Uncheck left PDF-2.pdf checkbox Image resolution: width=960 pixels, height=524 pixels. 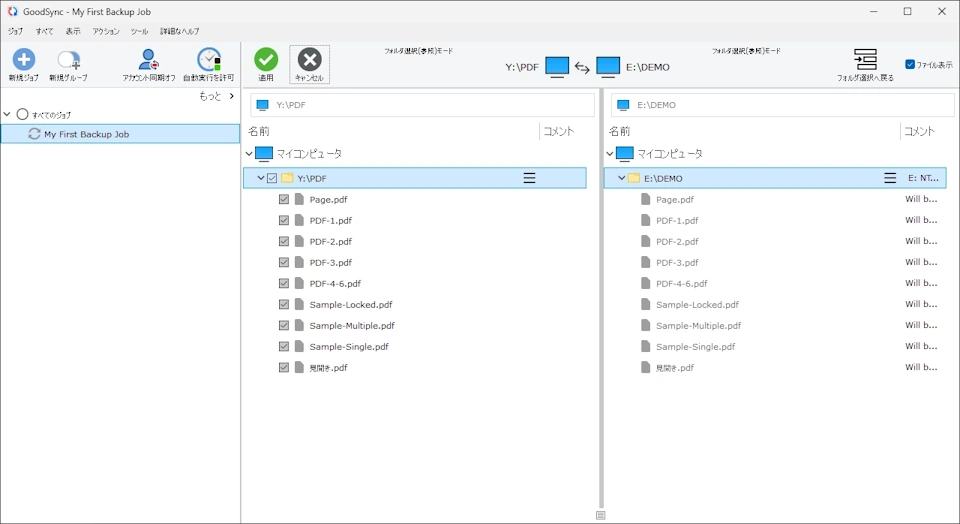click(283, 241)
